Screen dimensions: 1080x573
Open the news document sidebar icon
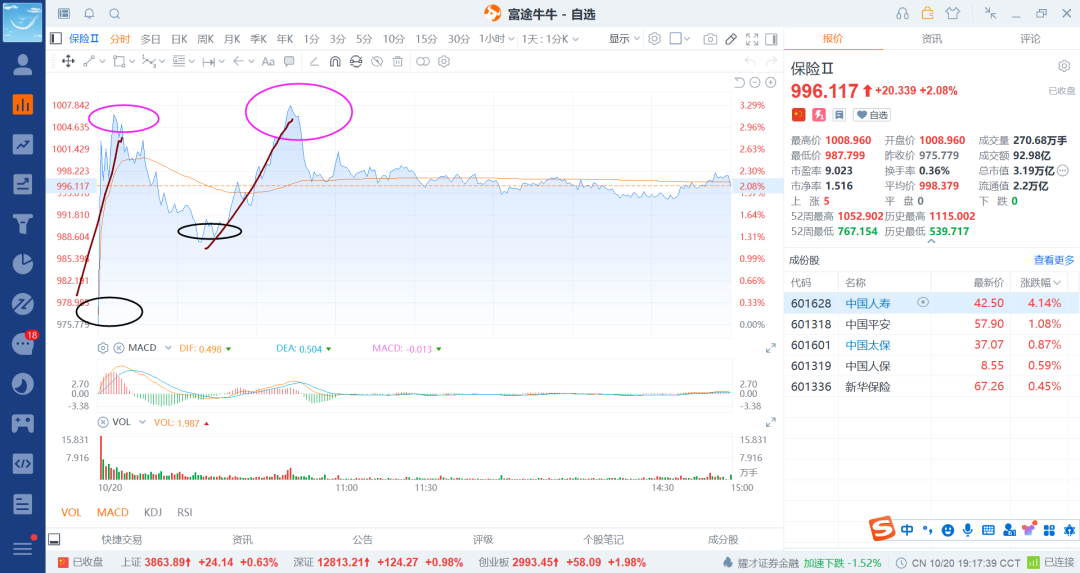23,504
